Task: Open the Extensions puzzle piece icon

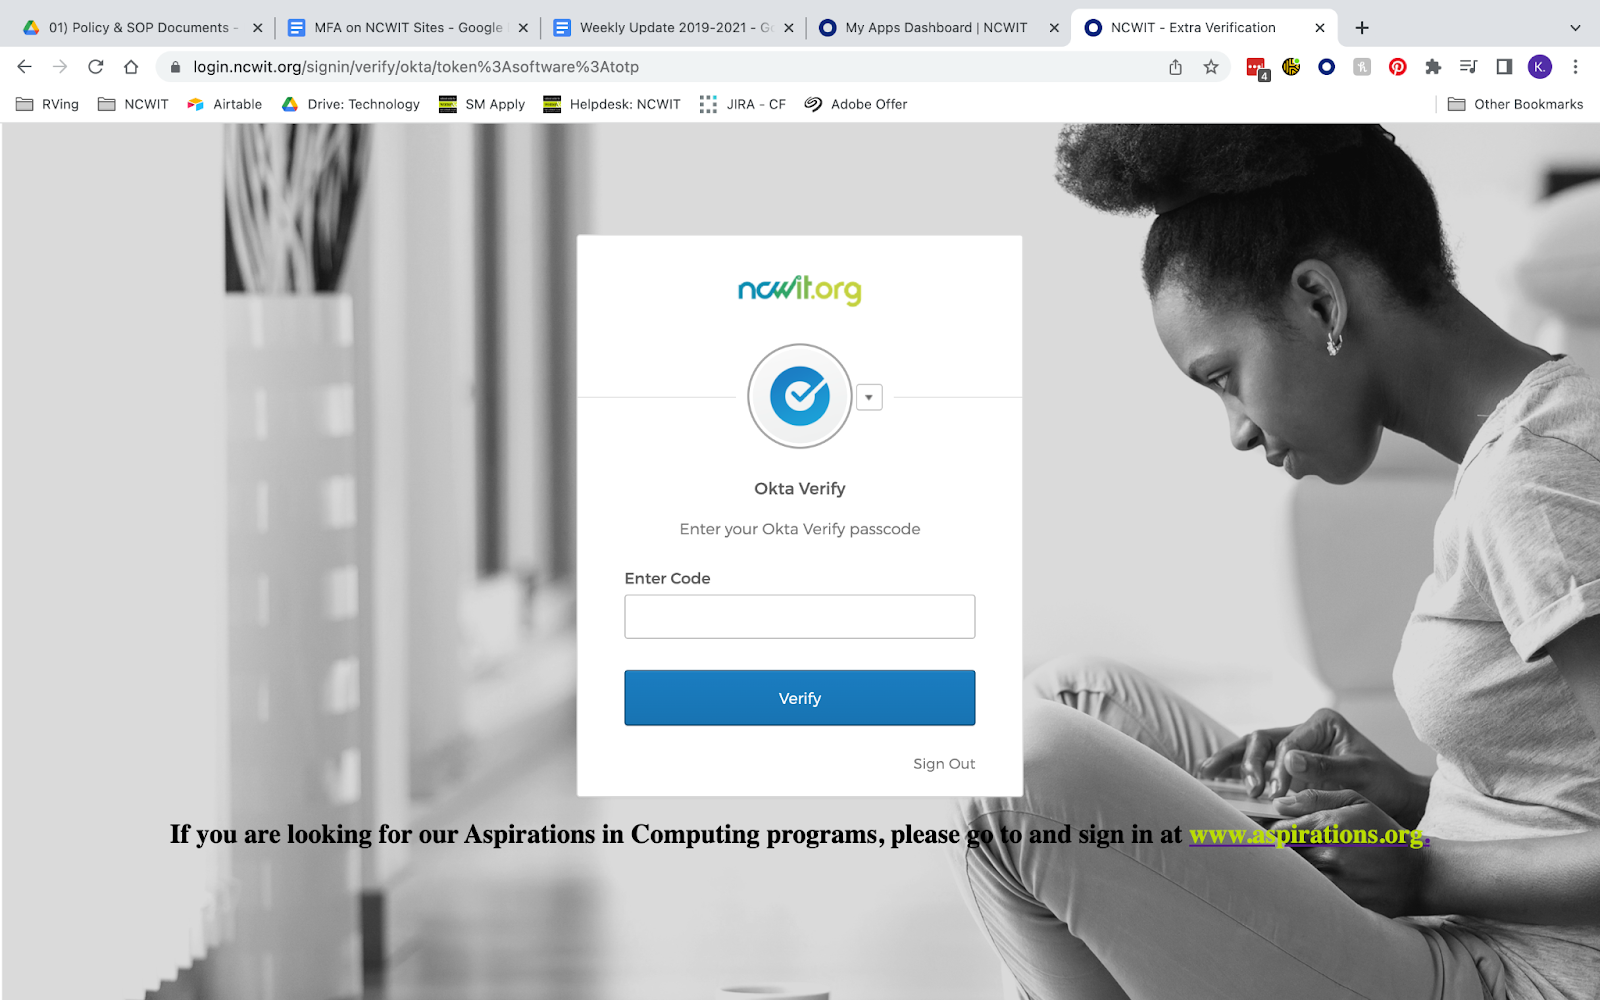Action: pyautogui.click(x=1433, y=67)
